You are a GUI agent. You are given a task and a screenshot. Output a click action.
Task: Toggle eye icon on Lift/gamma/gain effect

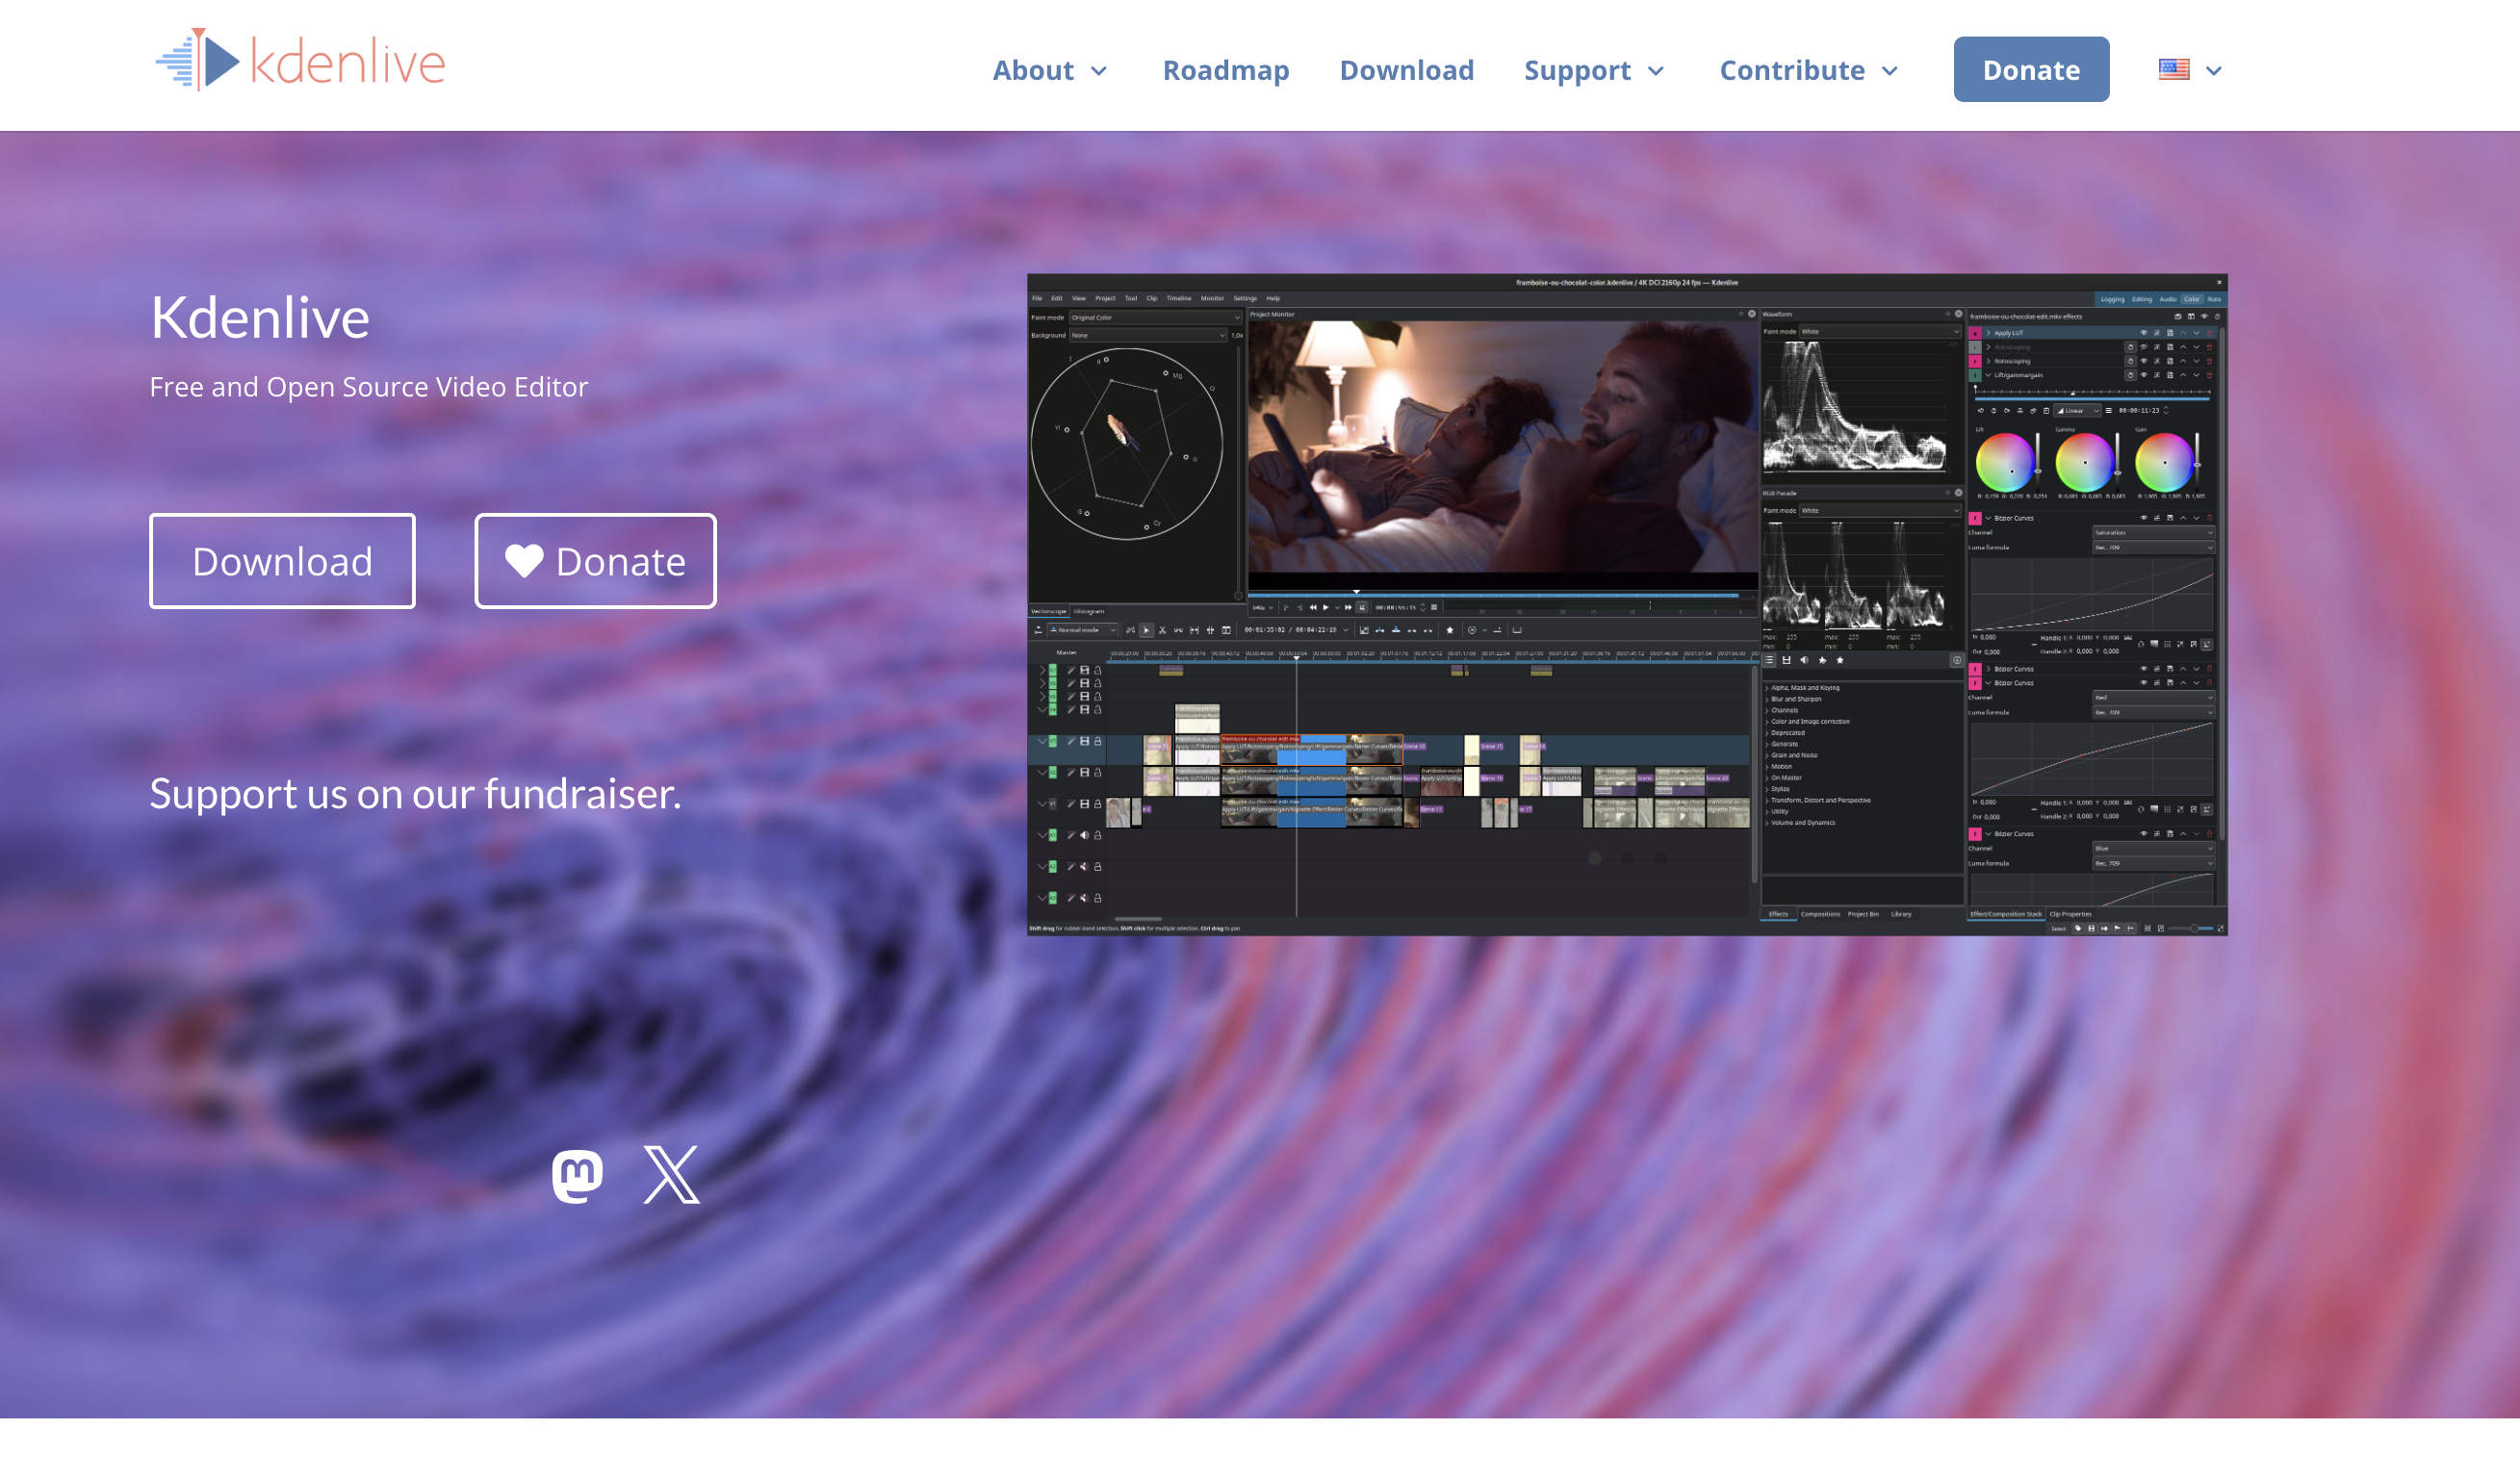[x=2144, y=376]
